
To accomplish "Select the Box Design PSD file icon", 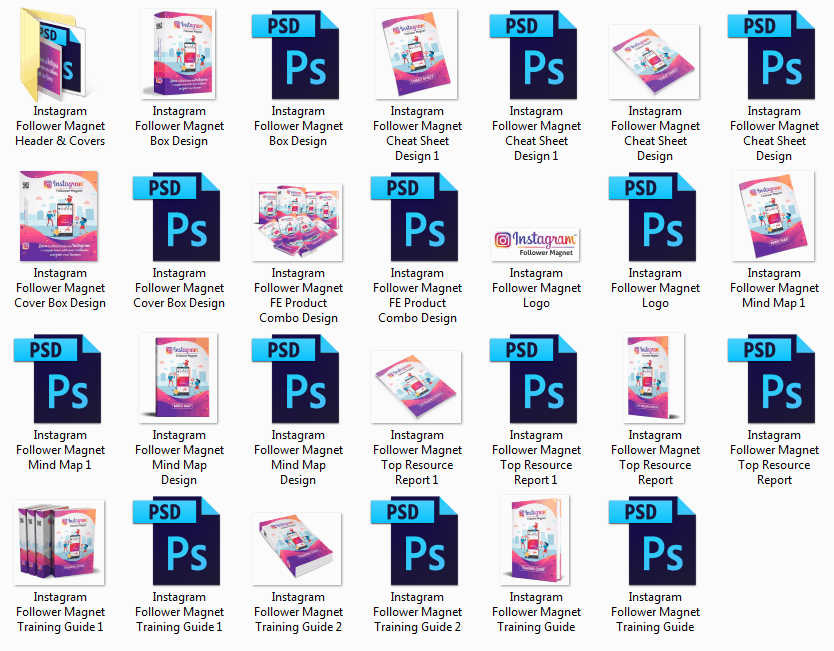I will pos(296,55).
